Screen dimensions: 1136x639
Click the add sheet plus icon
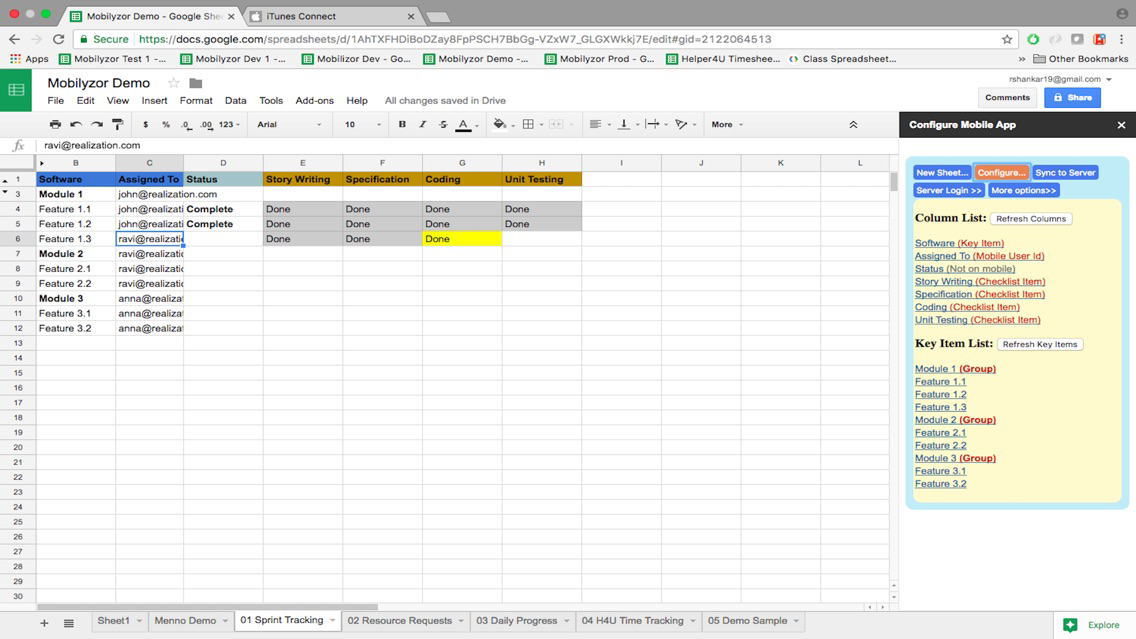pos(44,623)
